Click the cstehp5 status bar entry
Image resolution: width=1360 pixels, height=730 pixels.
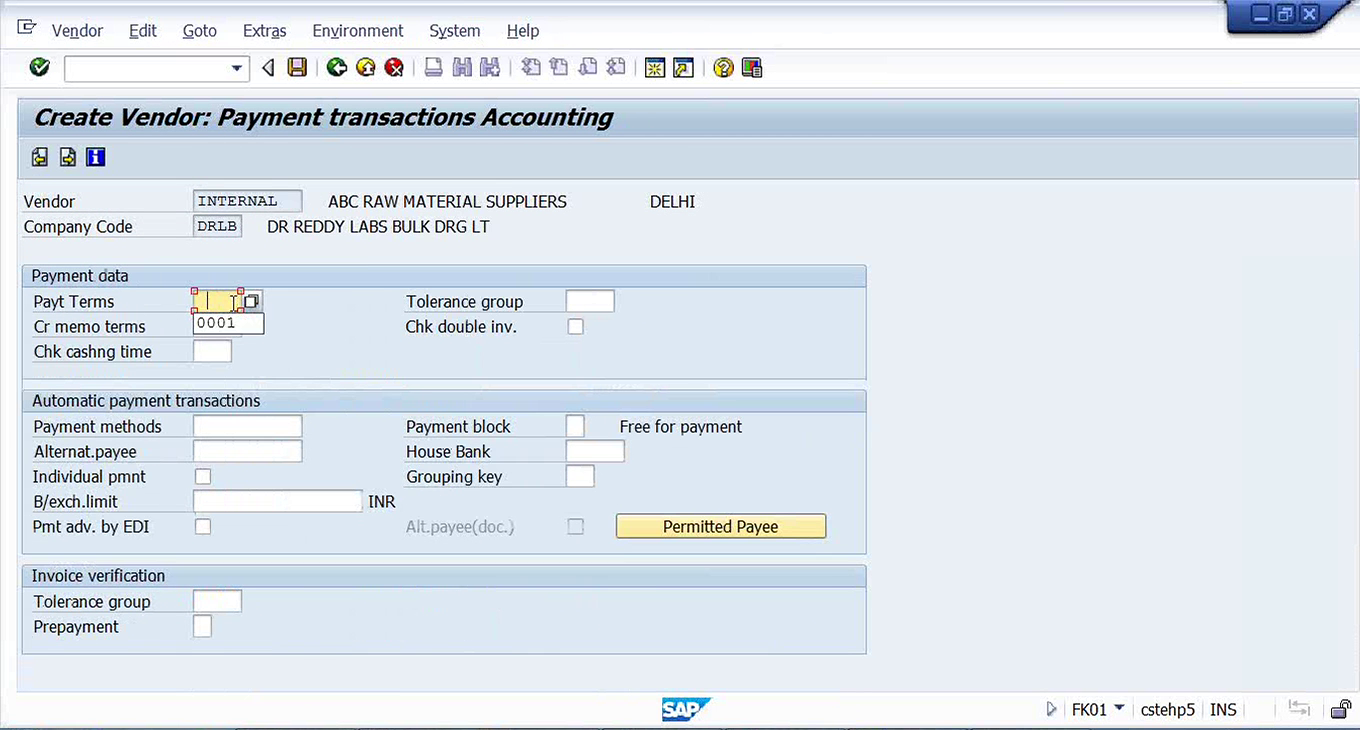[x=1168, y=709]
